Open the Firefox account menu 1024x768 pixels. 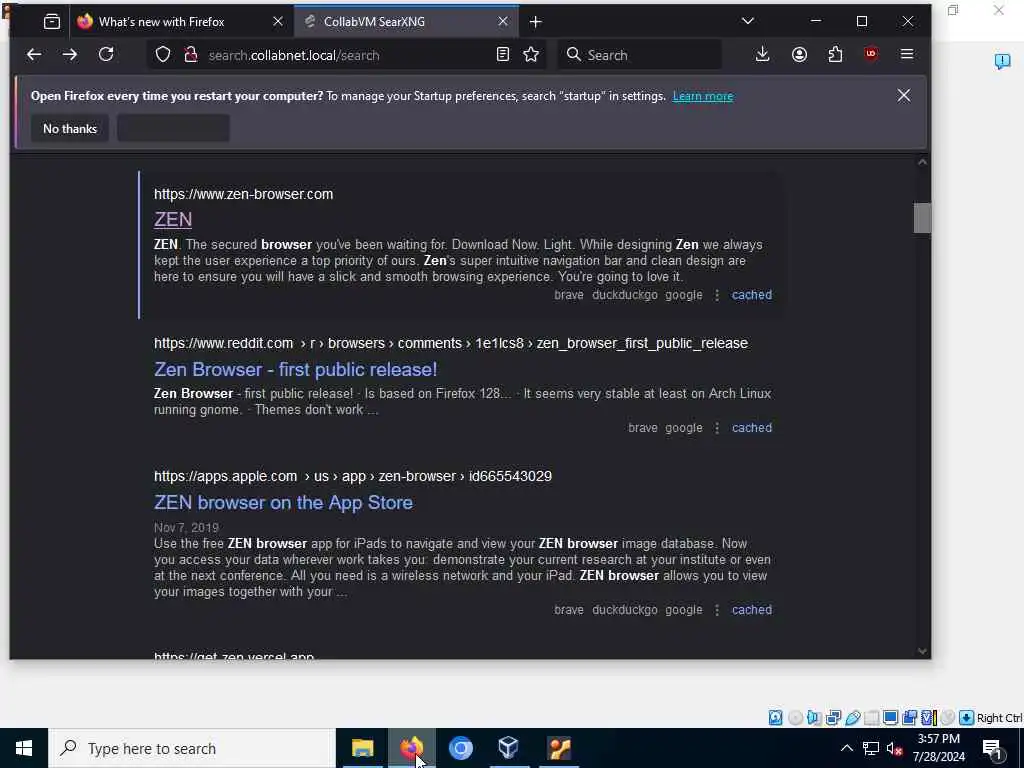[x=799, y=55]
